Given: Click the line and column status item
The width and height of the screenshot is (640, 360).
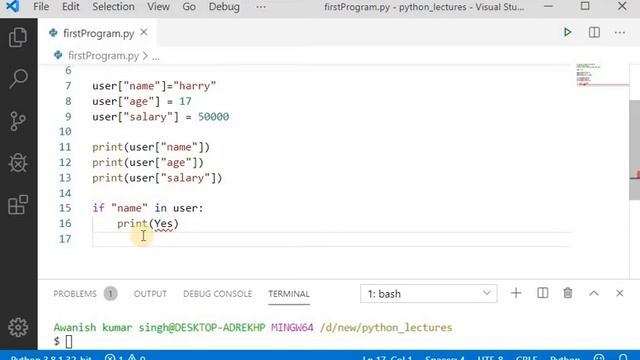Looking at the screenshot, I should 387,357.
